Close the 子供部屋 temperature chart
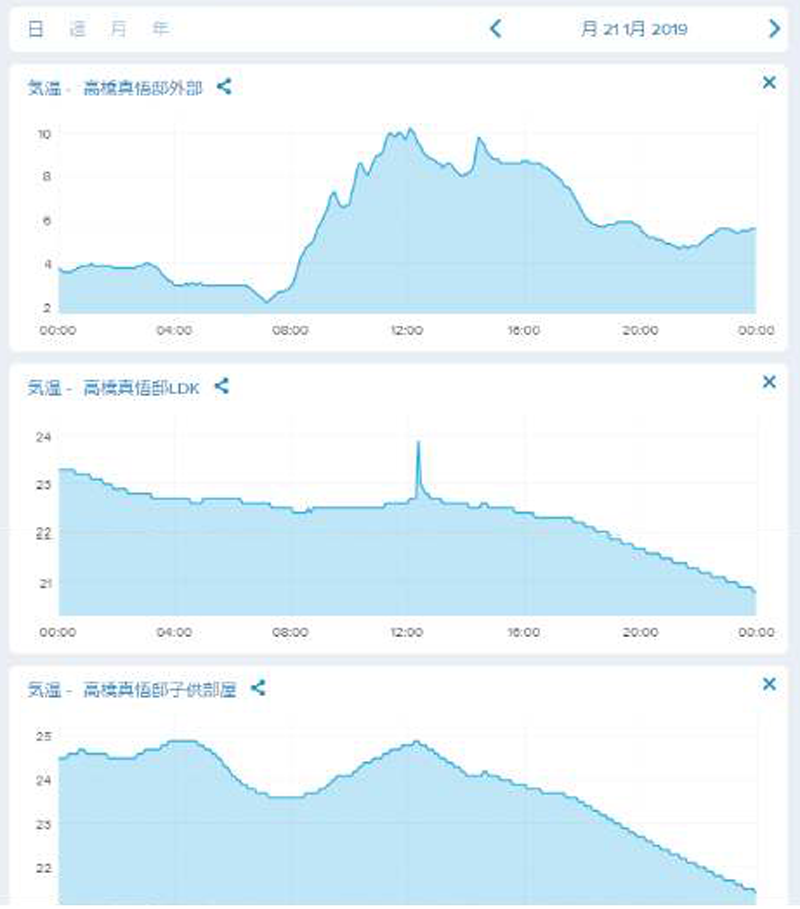 [769, 684]
